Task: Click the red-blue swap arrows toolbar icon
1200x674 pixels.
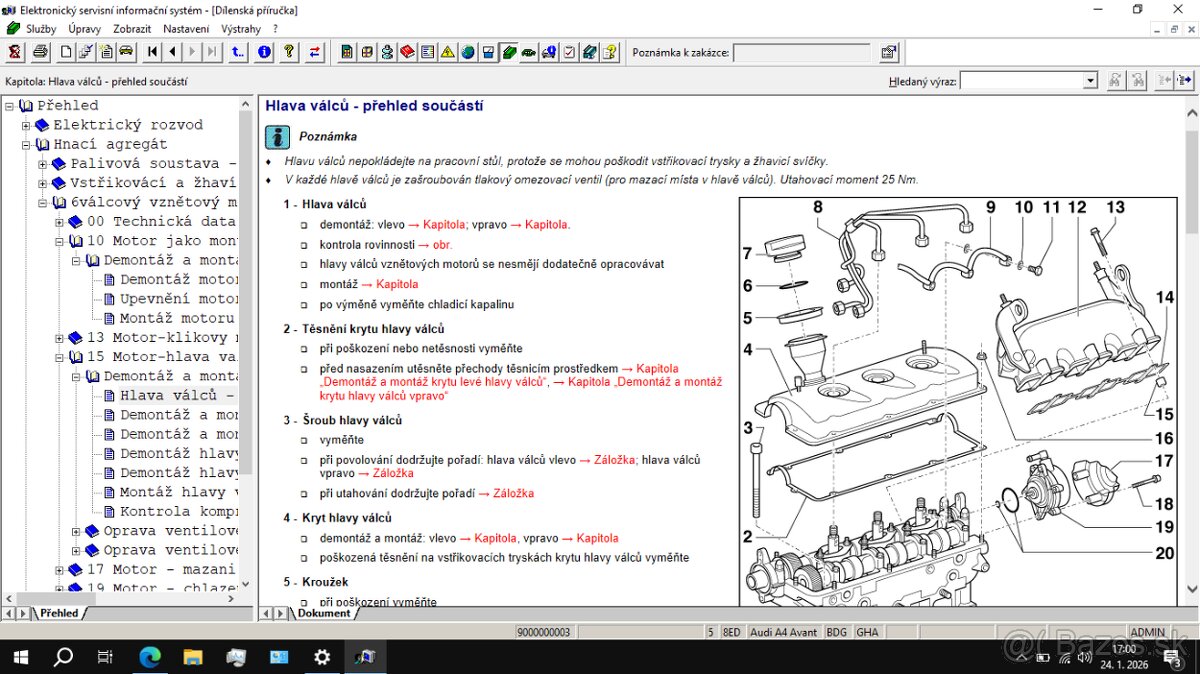Action: point(315,52)
